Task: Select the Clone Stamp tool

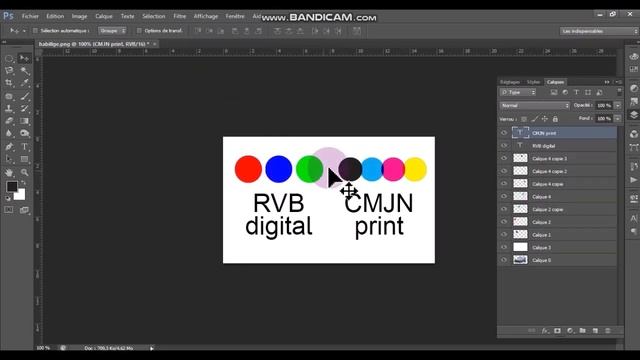Action: (x=9, y=109)
